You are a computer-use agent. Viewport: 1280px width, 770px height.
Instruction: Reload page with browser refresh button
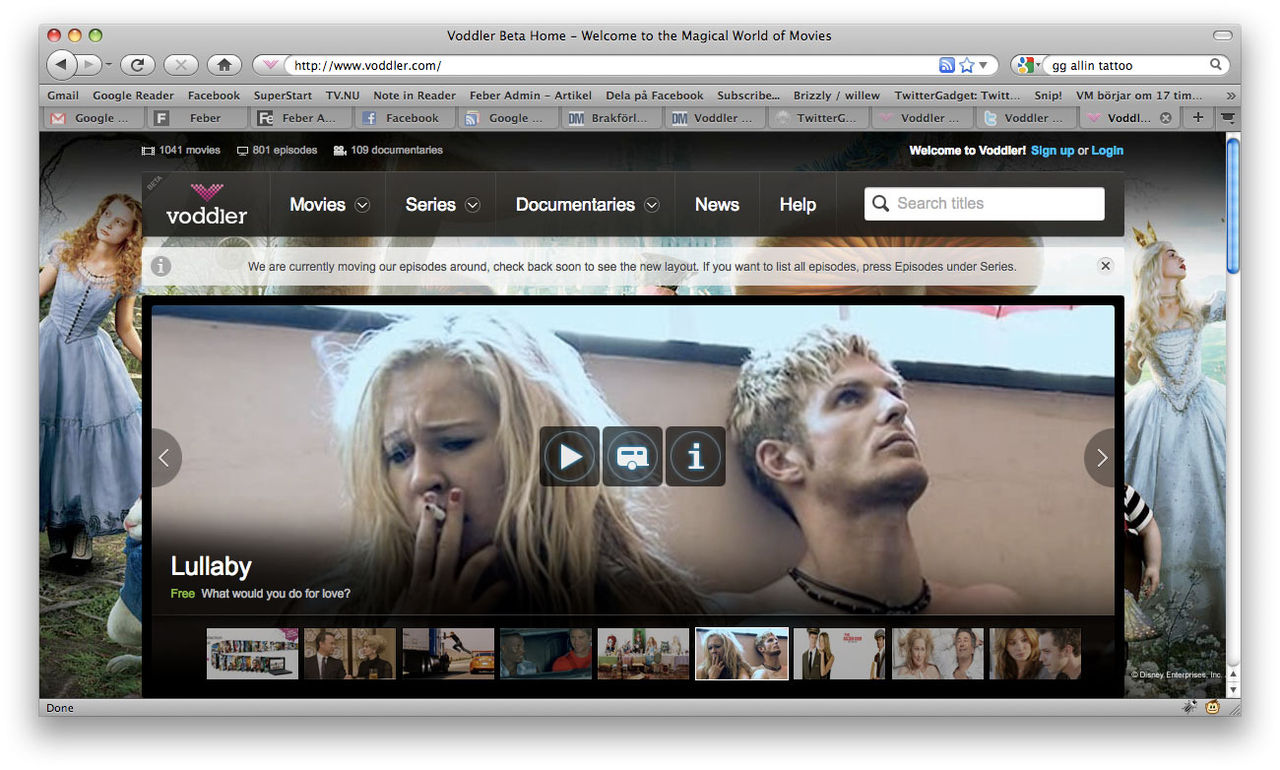tap(137, 65)
